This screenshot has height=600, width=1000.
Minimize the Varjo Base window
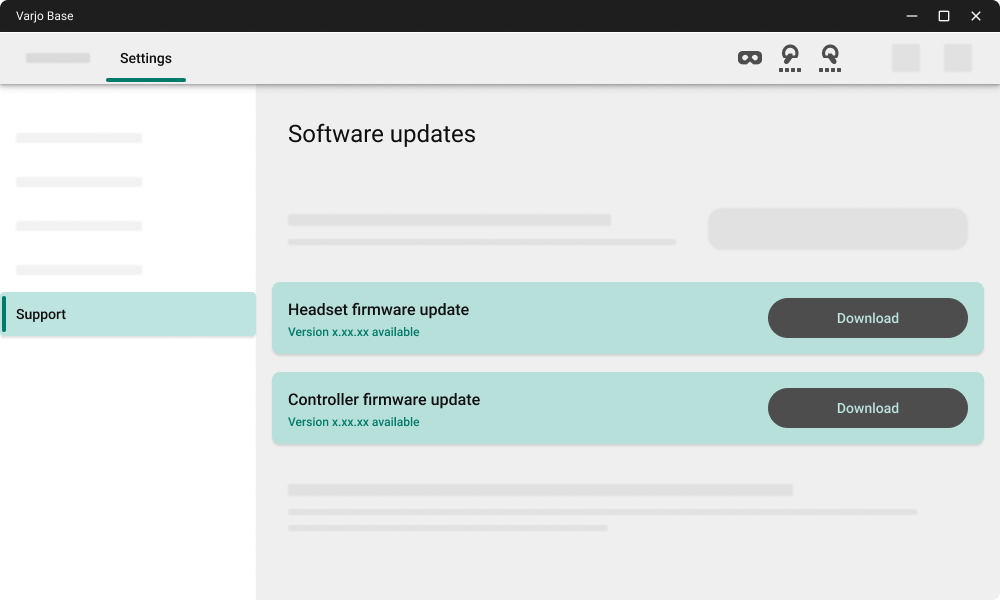[x=912, y=16]
